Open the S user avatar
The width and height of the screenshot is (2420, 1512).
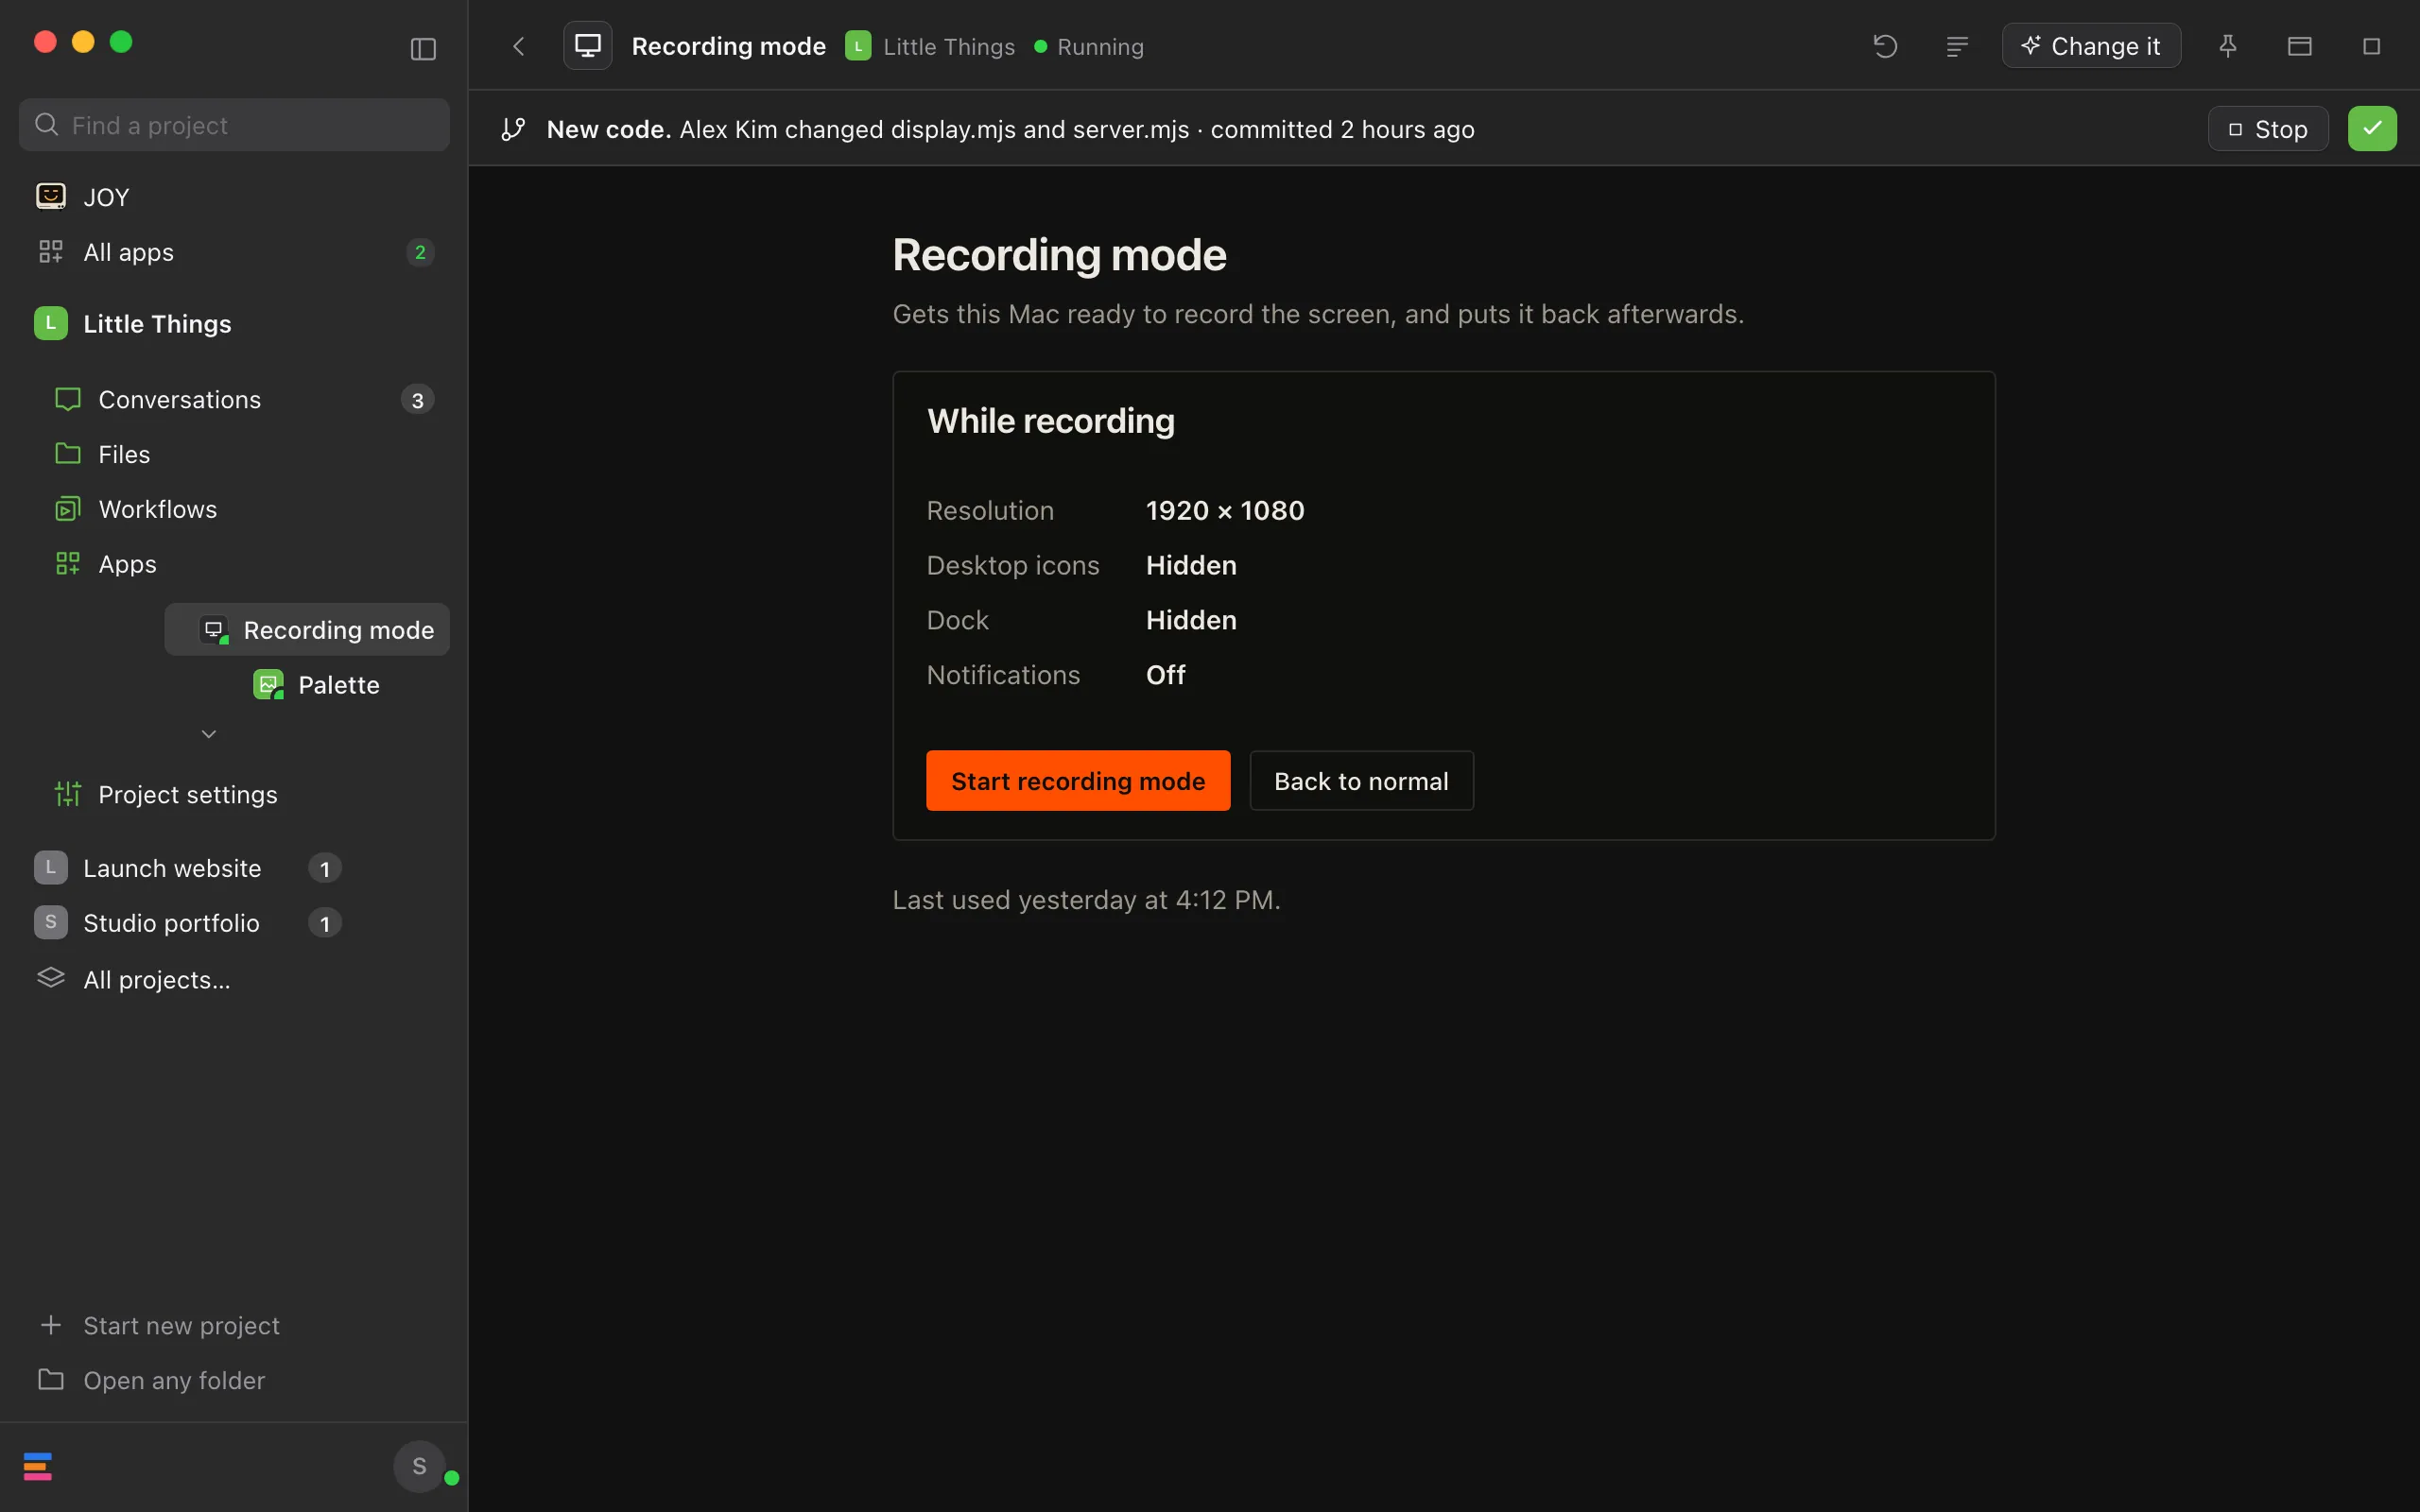(x=420, y=1466)
